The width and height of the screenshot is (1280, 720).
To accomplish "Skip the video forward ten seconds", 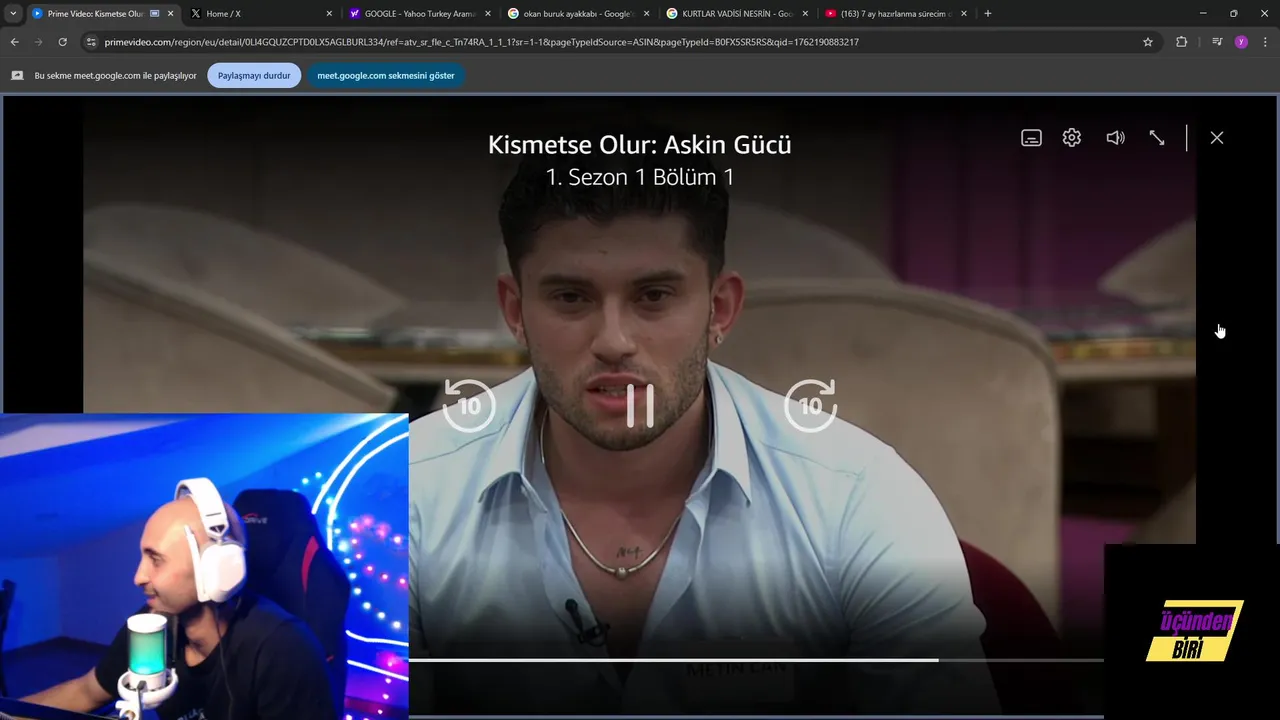I will pyautogui.click(x=810, y=405).
